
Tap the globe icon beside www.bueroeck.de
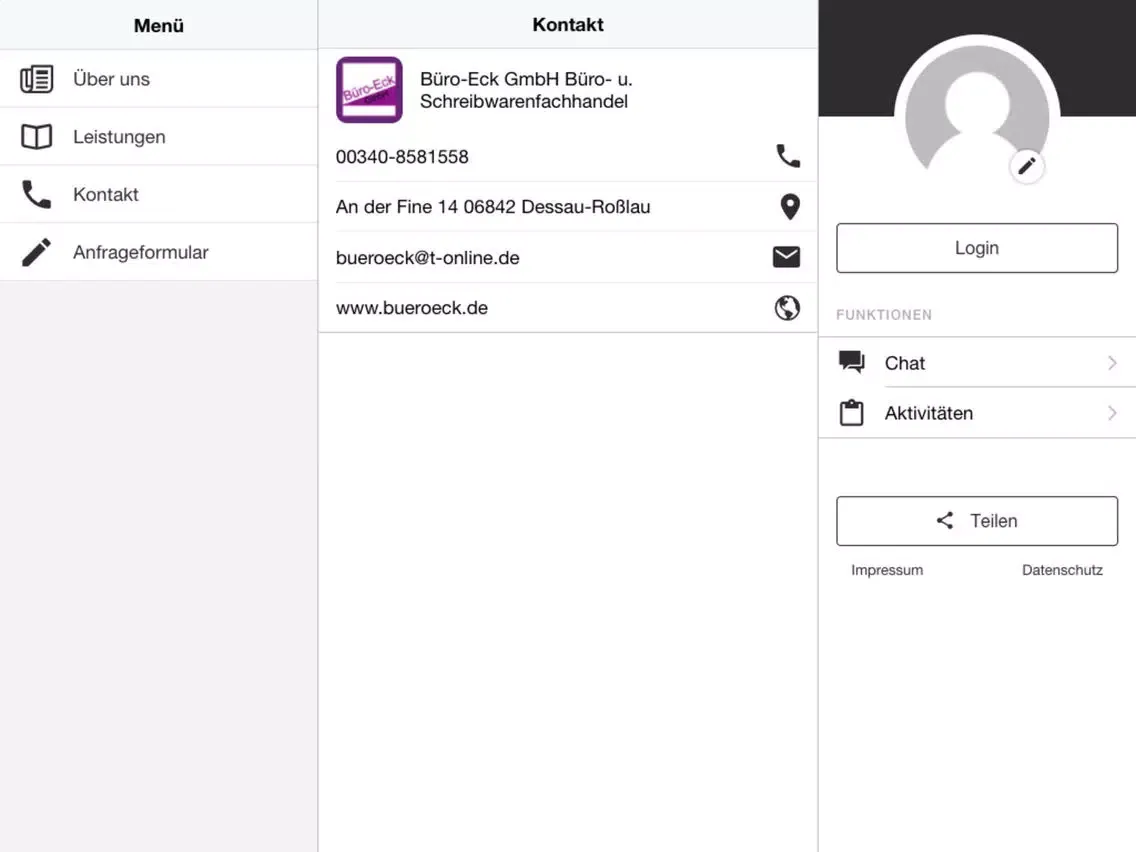click(787, 308)
